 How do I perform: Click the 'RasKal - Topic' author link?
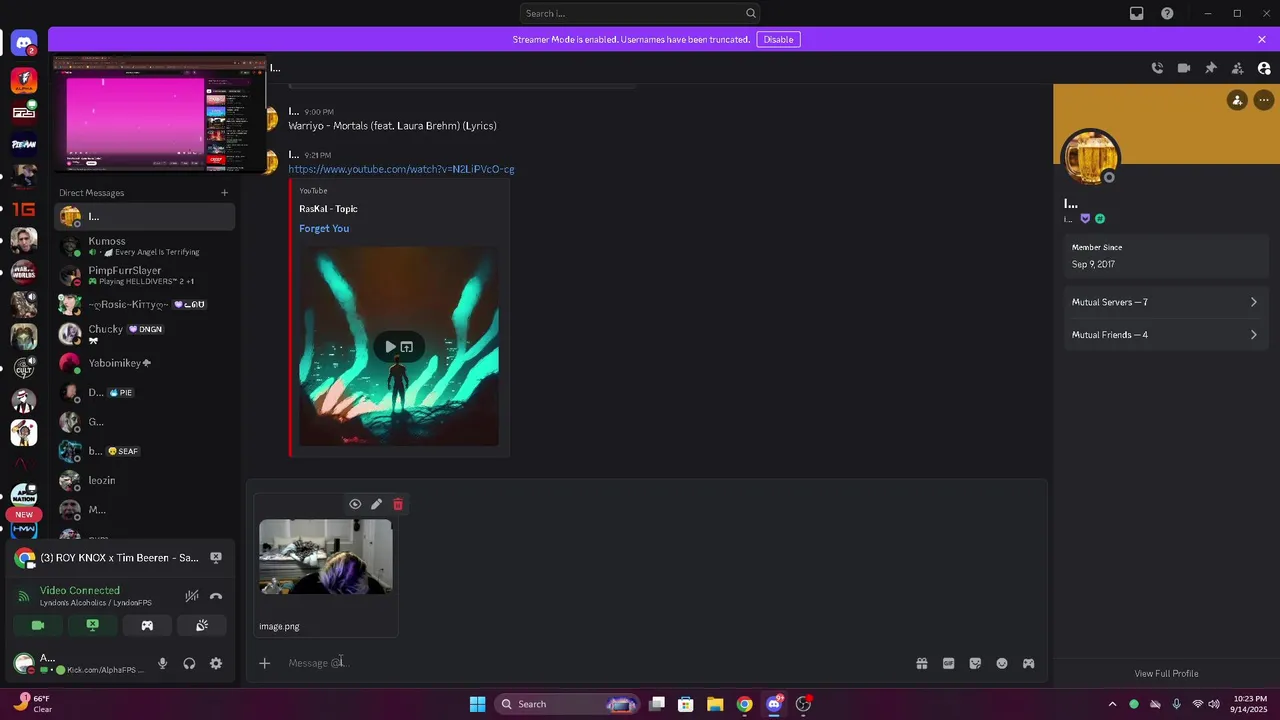coord(328,209)
